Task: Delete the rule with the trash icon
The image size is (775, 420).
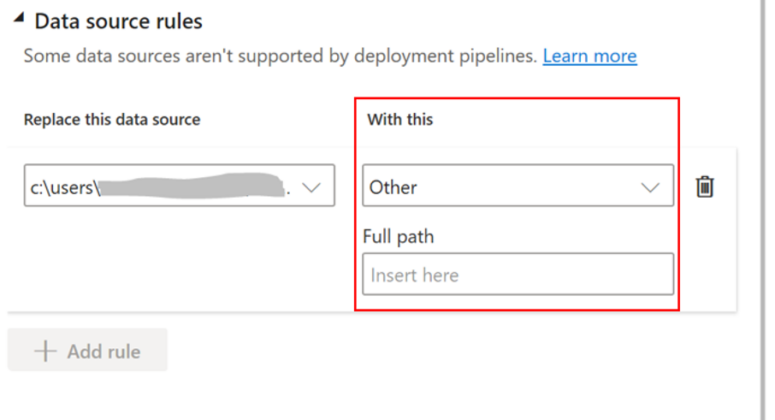Action: pos(705,186)
